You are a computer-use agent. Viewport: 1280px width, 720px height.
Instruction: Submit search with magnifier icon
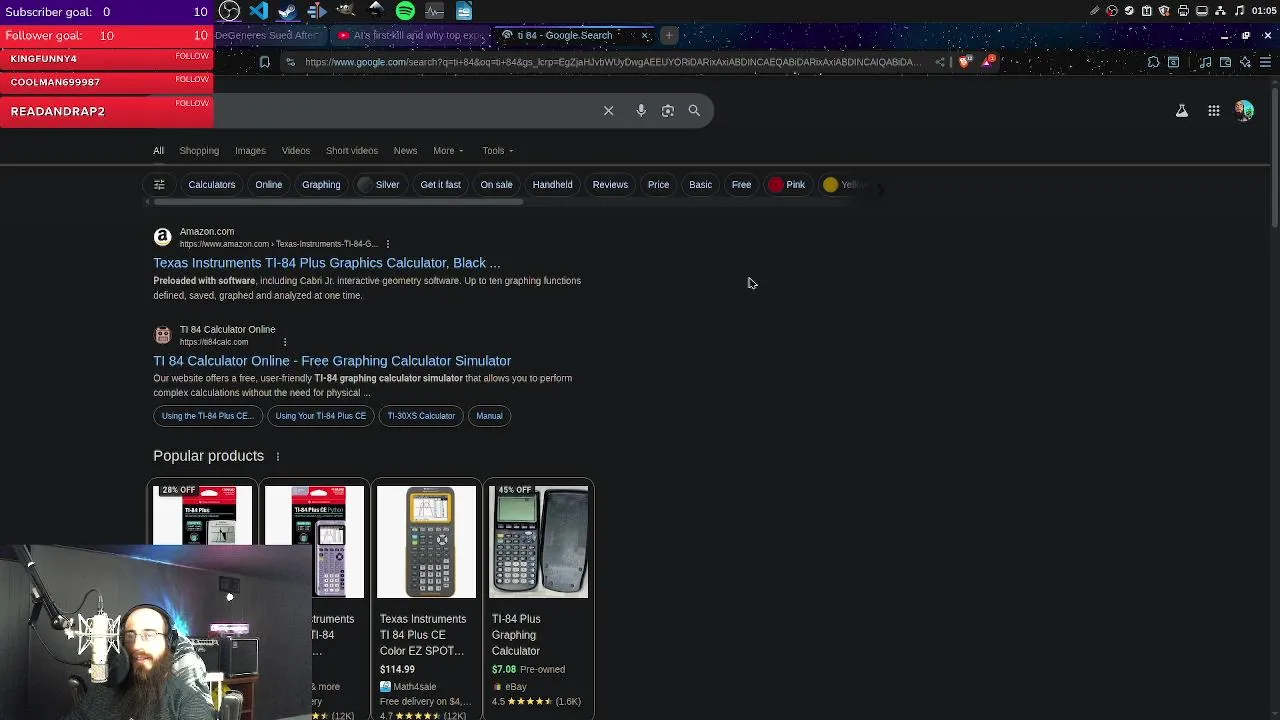[x=694, y=110]
